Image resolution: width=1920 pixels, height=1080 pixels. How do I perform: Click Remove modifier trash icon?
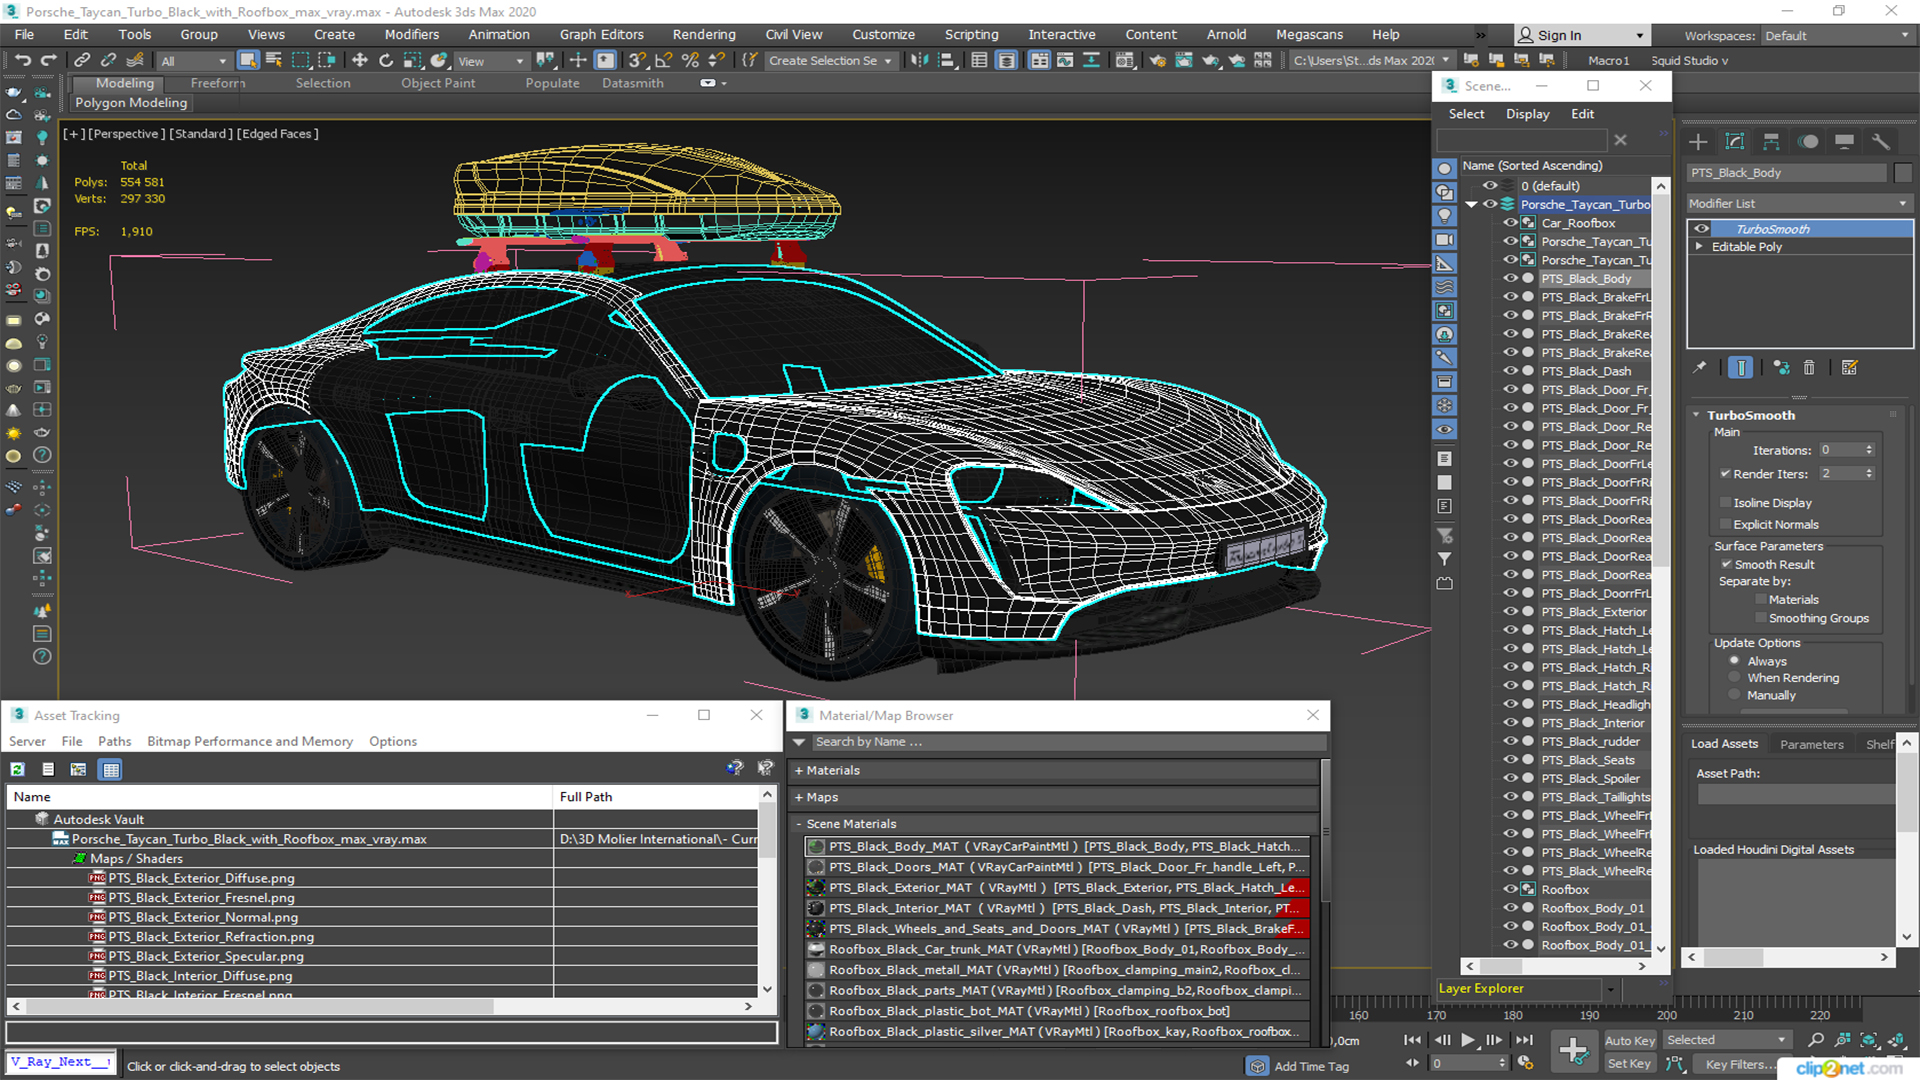[x=1808, y=367]
